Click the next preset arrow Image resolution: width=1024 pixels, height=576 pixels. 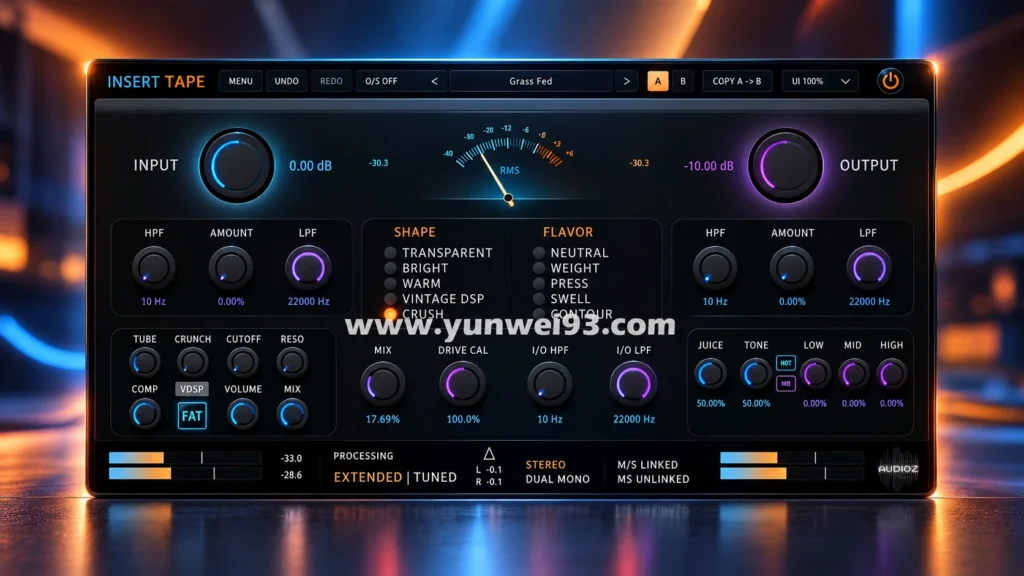(626, 81)
